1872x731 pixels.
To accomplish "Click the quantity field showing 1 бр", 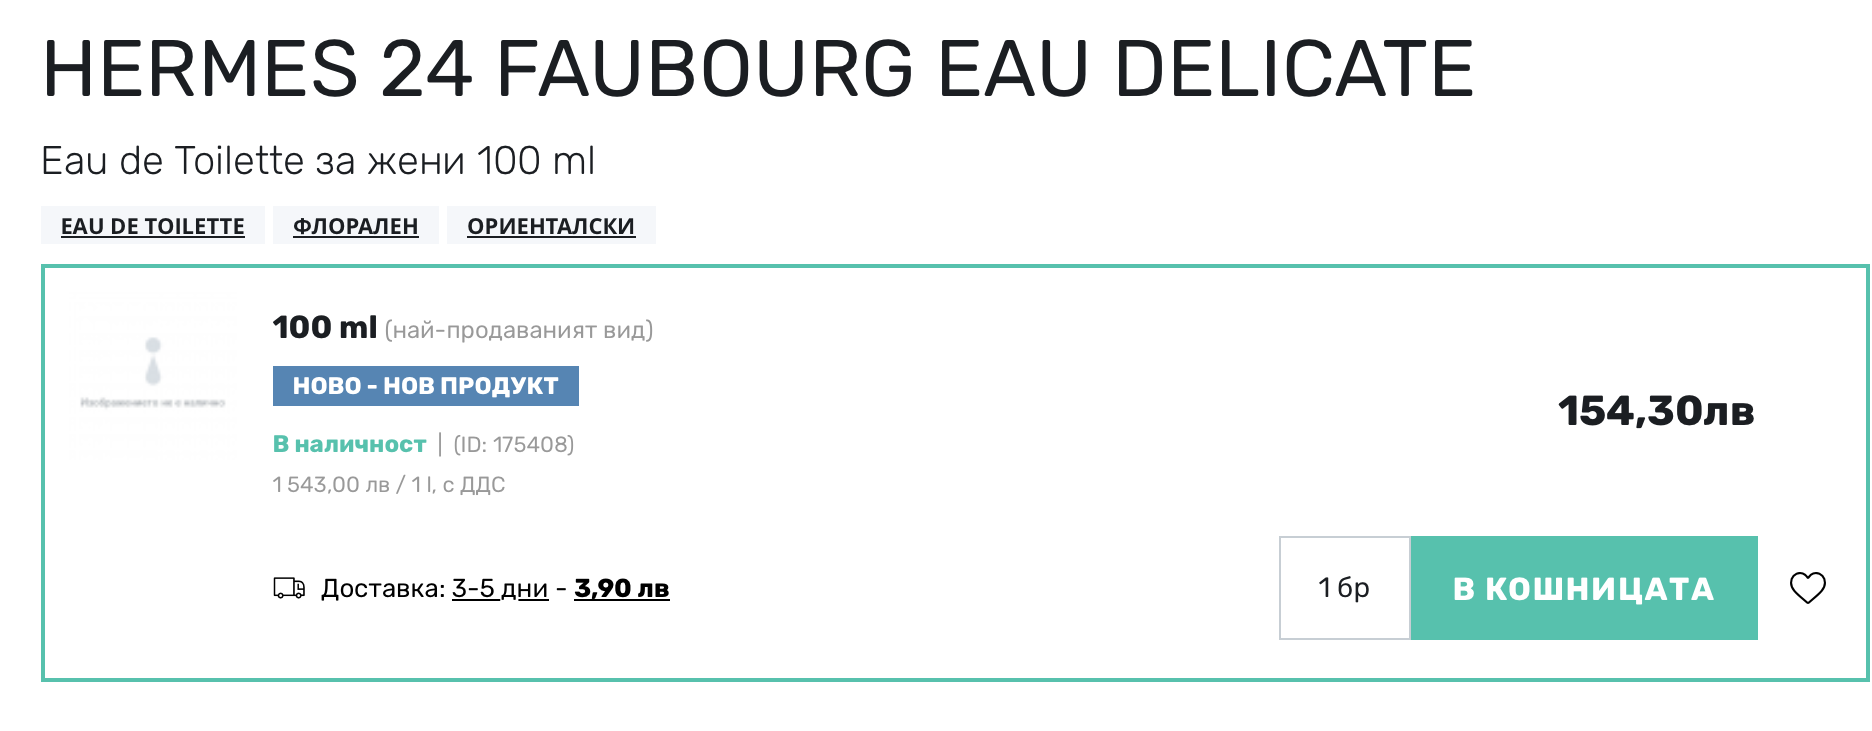I will click(x=1344, y=588).
